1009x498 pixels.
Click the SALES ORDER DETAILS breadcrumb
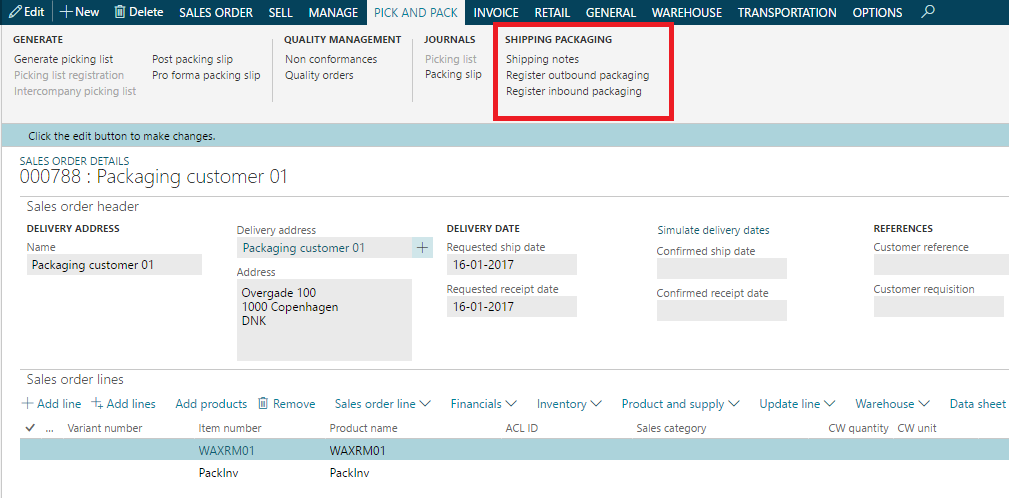pos(75,161)
